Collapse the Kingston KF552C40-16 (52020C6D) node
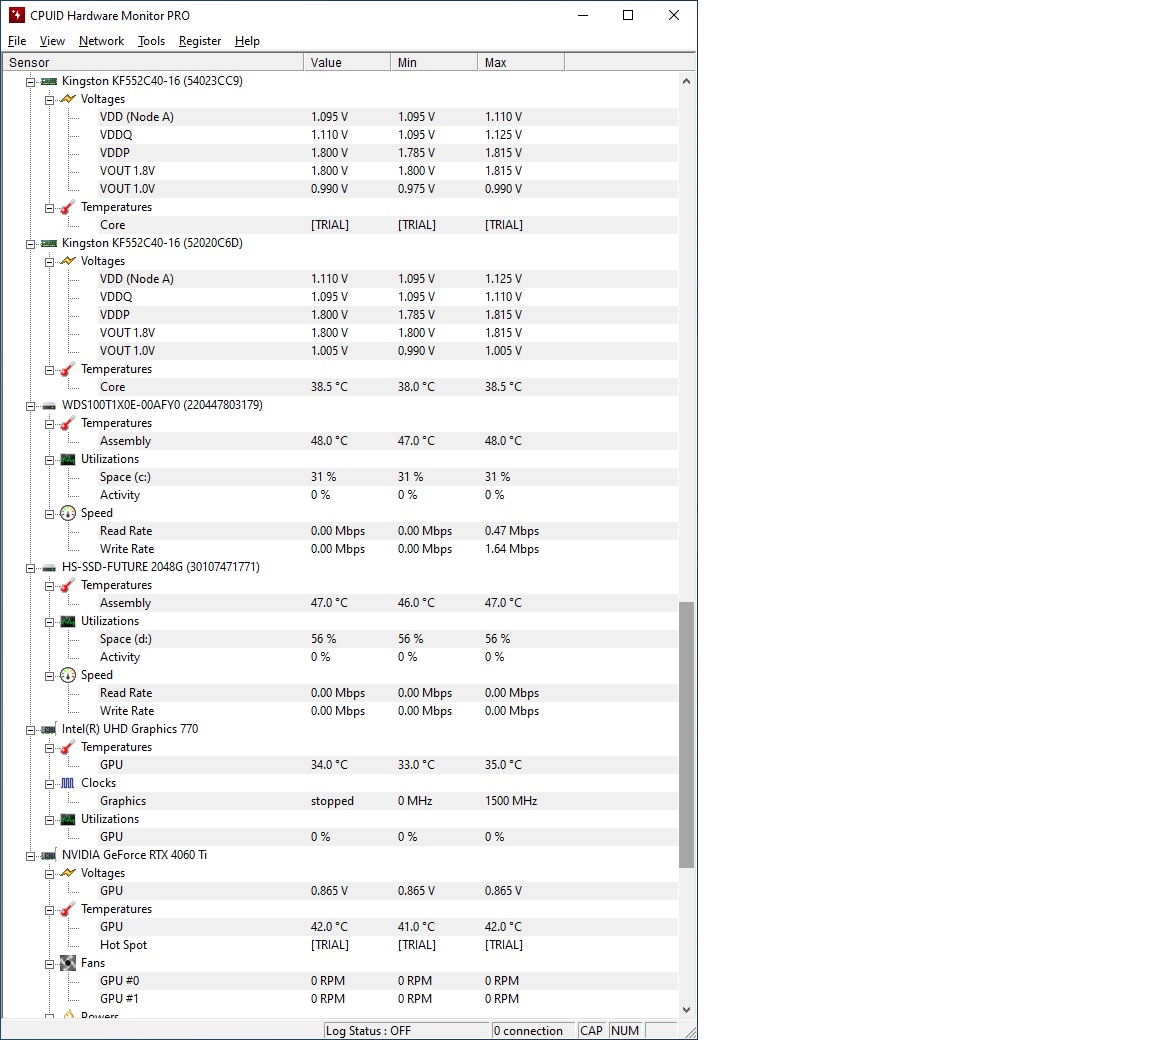The image size is (1152, 1040). pos(31,244)
